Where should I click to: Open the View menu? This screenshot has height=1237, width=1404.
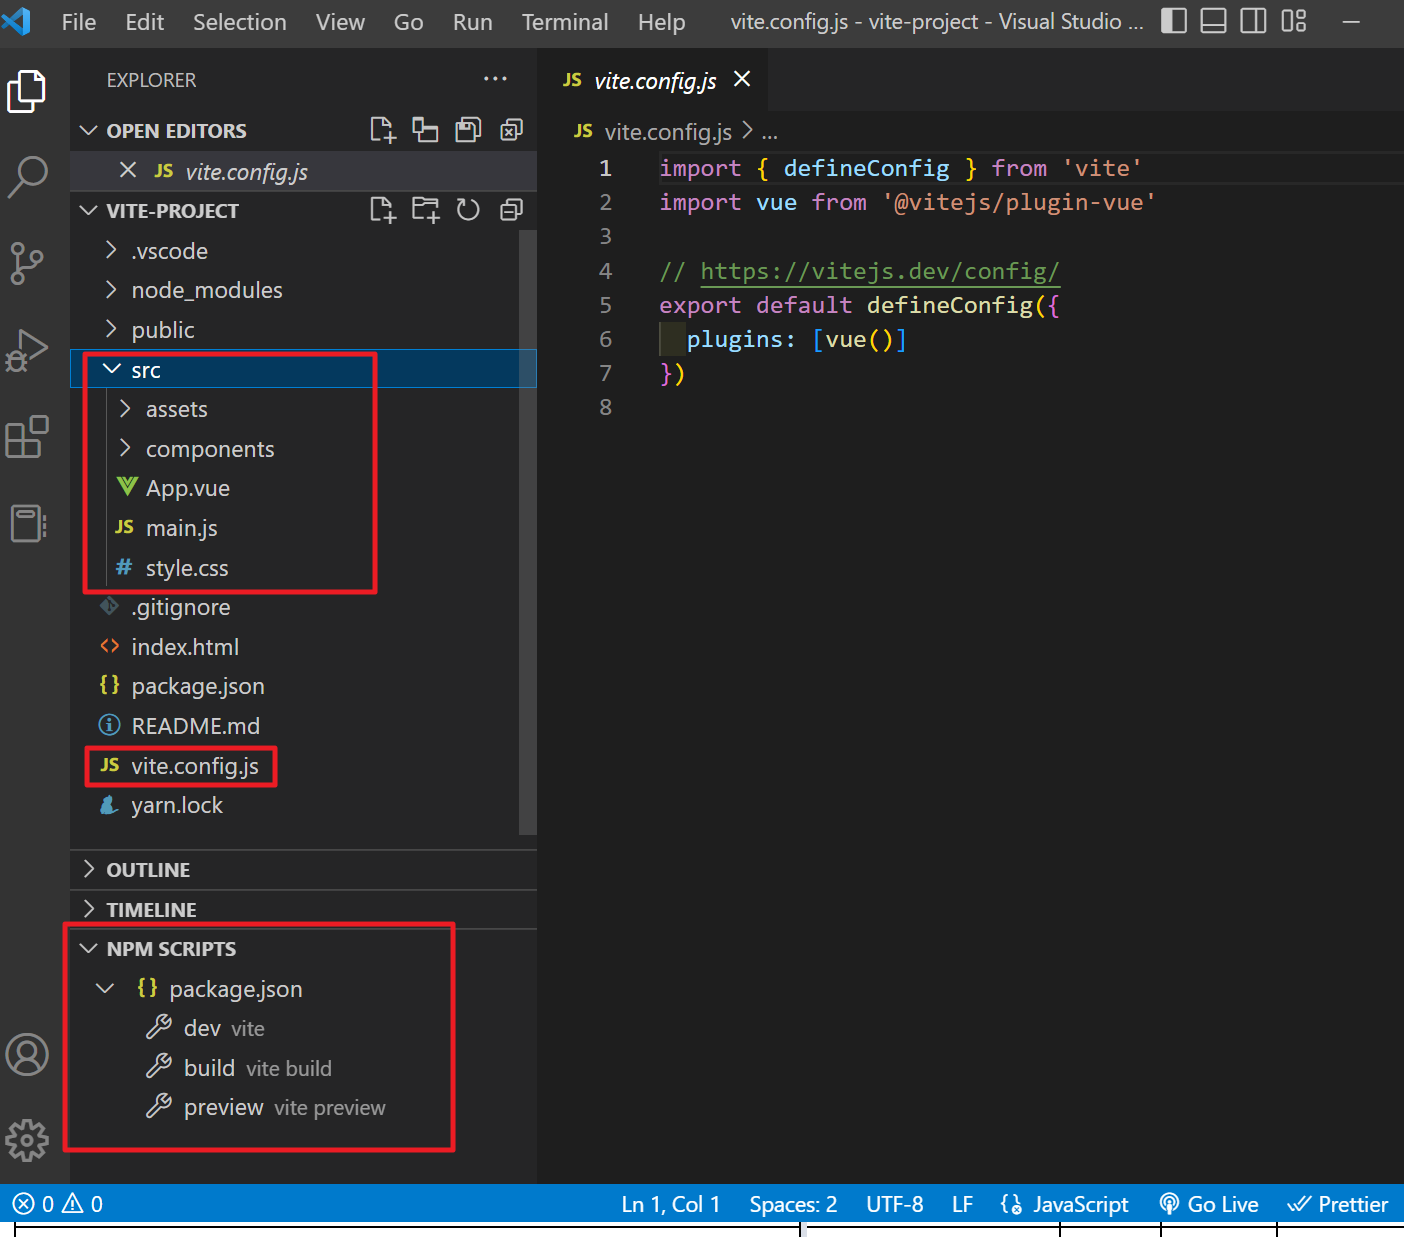coord(340,22)
